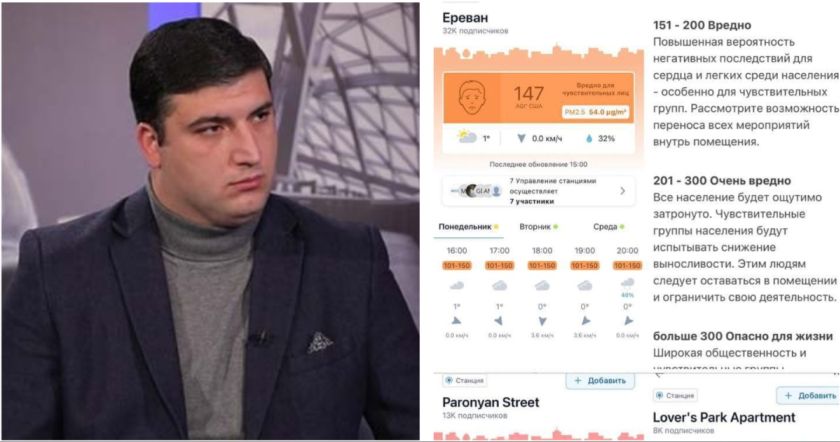Image resolution: width=840 pixels, height=442 pixels.
Task: Click the 101-150 AQI badge under 17:00
Action: point(499,265)
